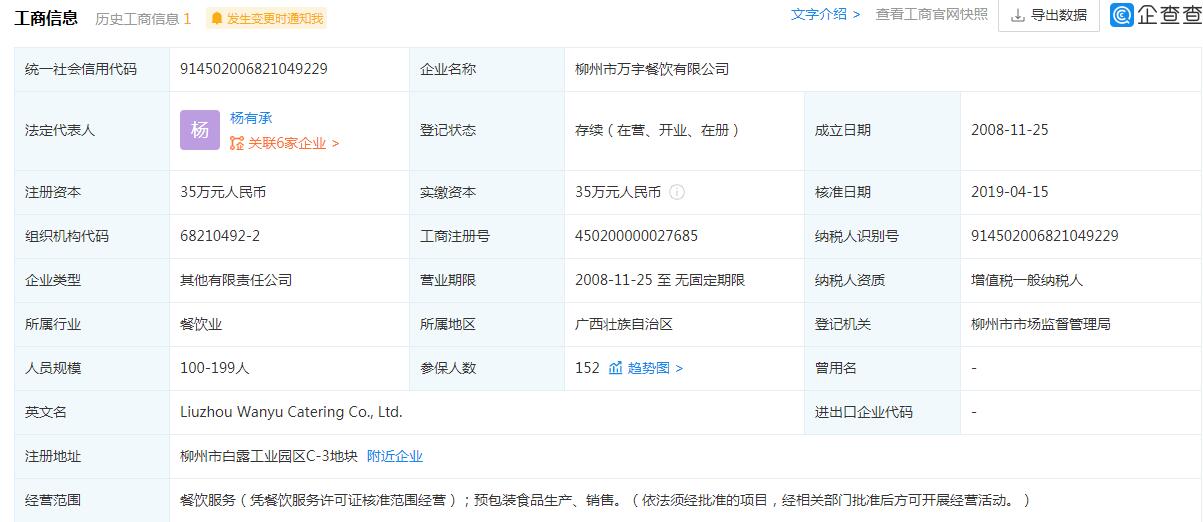
Task: Click the 登记机关 label
Action: 843,324
